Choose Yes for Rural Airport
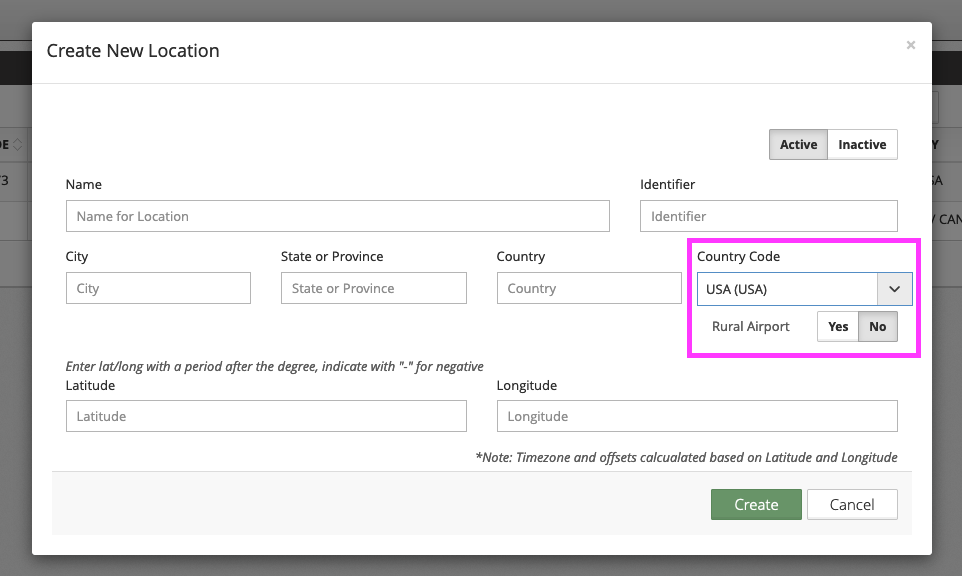Screen dimensions: 962x576 click(837, 326)
